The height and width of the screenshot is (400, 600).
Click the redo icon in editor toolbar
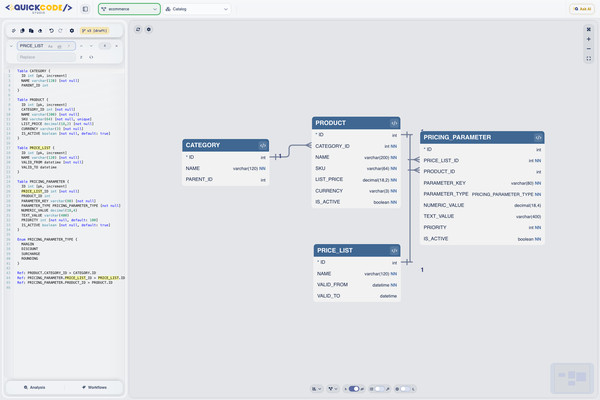pos(60,31)
